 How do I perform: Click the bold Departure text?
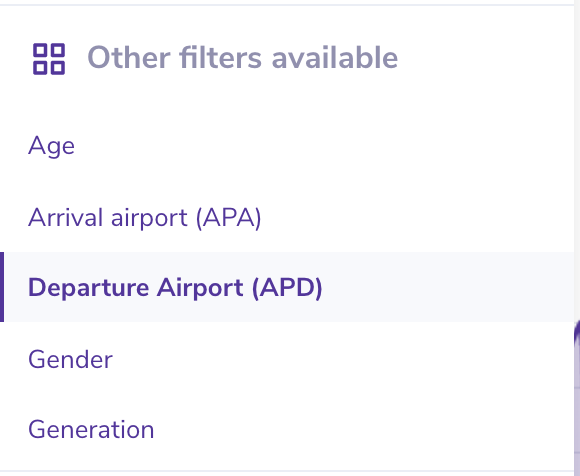click(x=88, y=288)
